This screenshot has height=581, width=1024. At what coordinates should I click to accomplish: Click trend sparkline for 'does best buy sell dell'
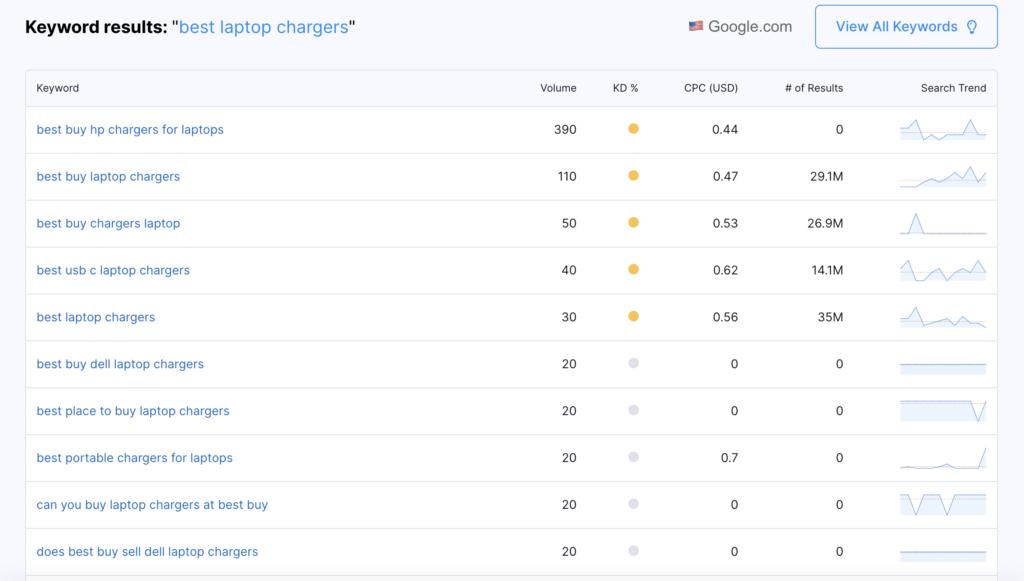coord(943,556)
